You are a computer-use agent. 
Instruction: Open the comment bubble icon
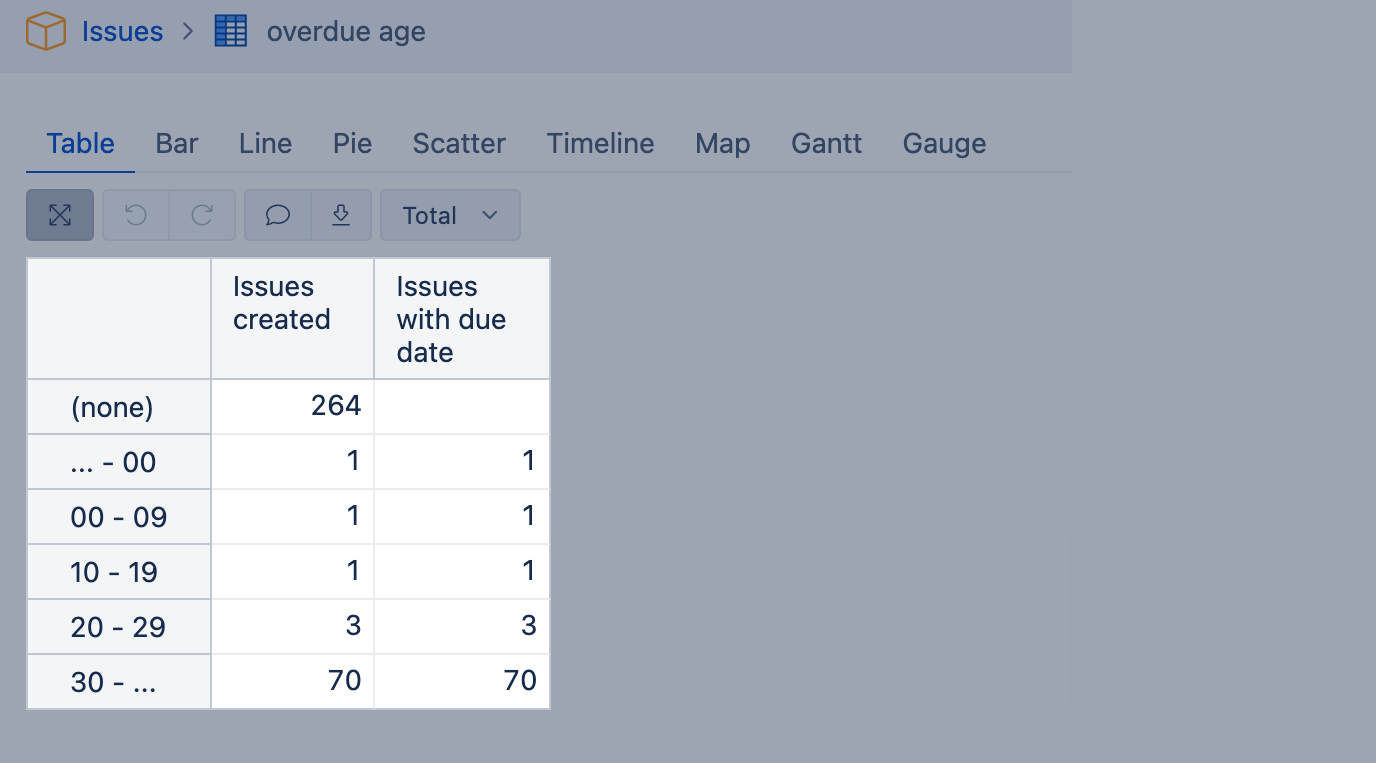[x=278, y=215]
